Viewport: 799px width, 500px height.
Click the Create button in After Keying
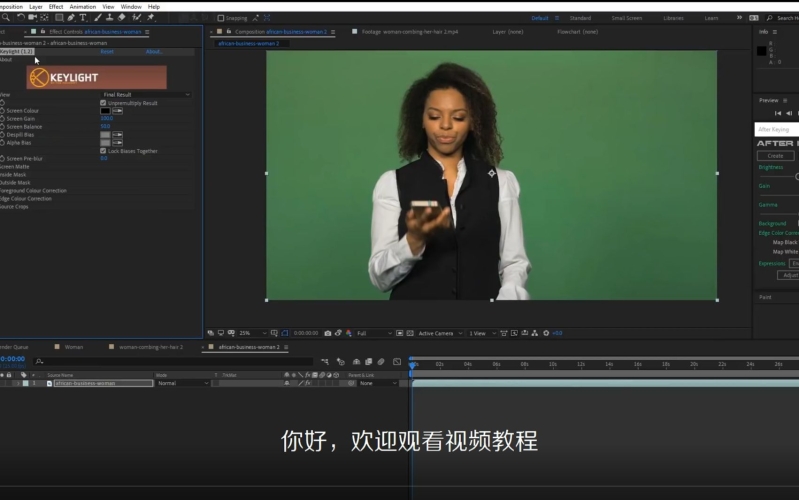[x=775, y=156]
